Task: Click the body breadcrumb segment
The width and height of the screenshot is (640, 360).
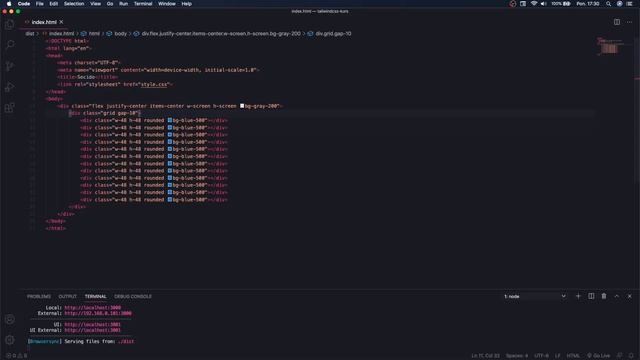Action: coord(120,33)
